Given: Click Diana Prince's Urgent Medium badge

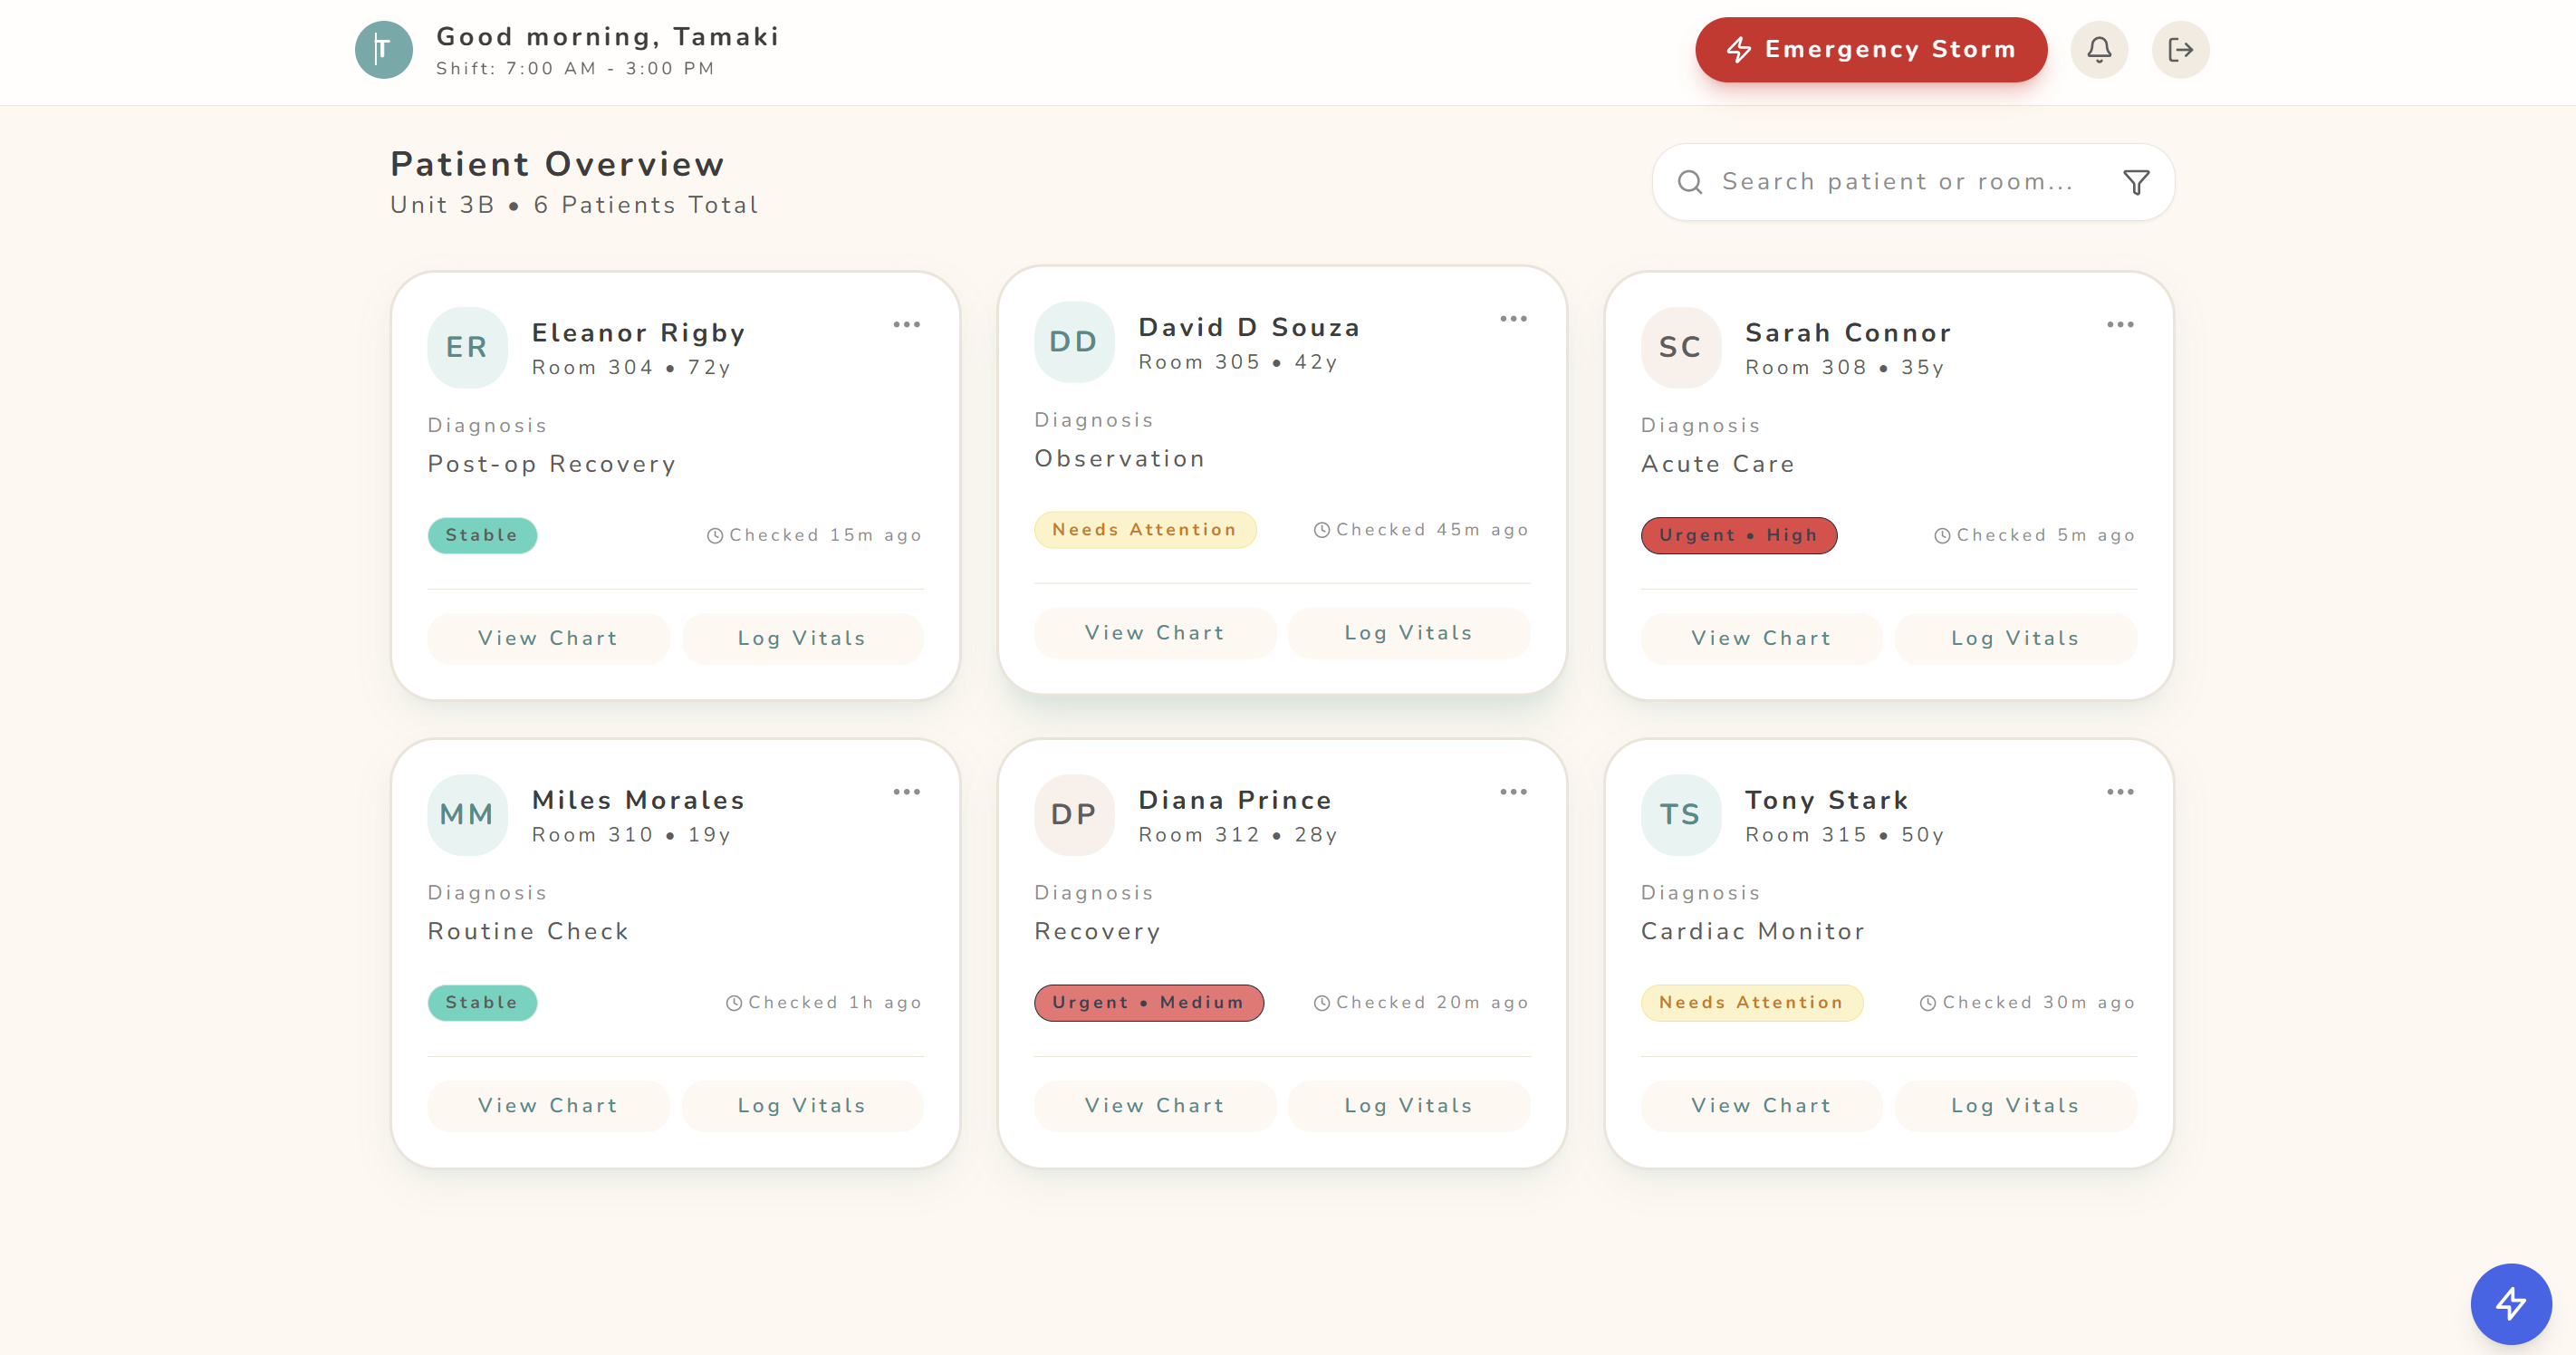Looking at the screenshot, I should 1148,1002.
